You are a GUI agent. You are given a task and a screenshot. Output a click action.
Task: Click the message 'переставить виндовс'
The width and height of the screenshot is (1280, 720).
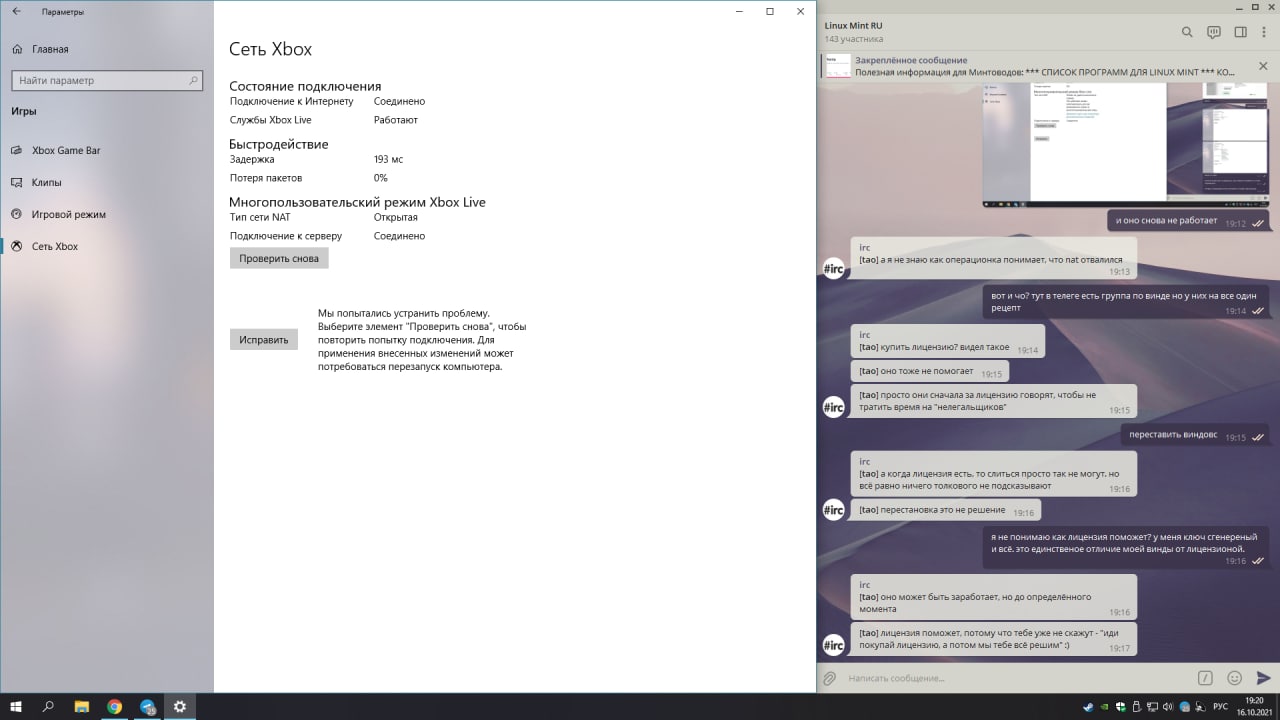[x=1197, y=435]
